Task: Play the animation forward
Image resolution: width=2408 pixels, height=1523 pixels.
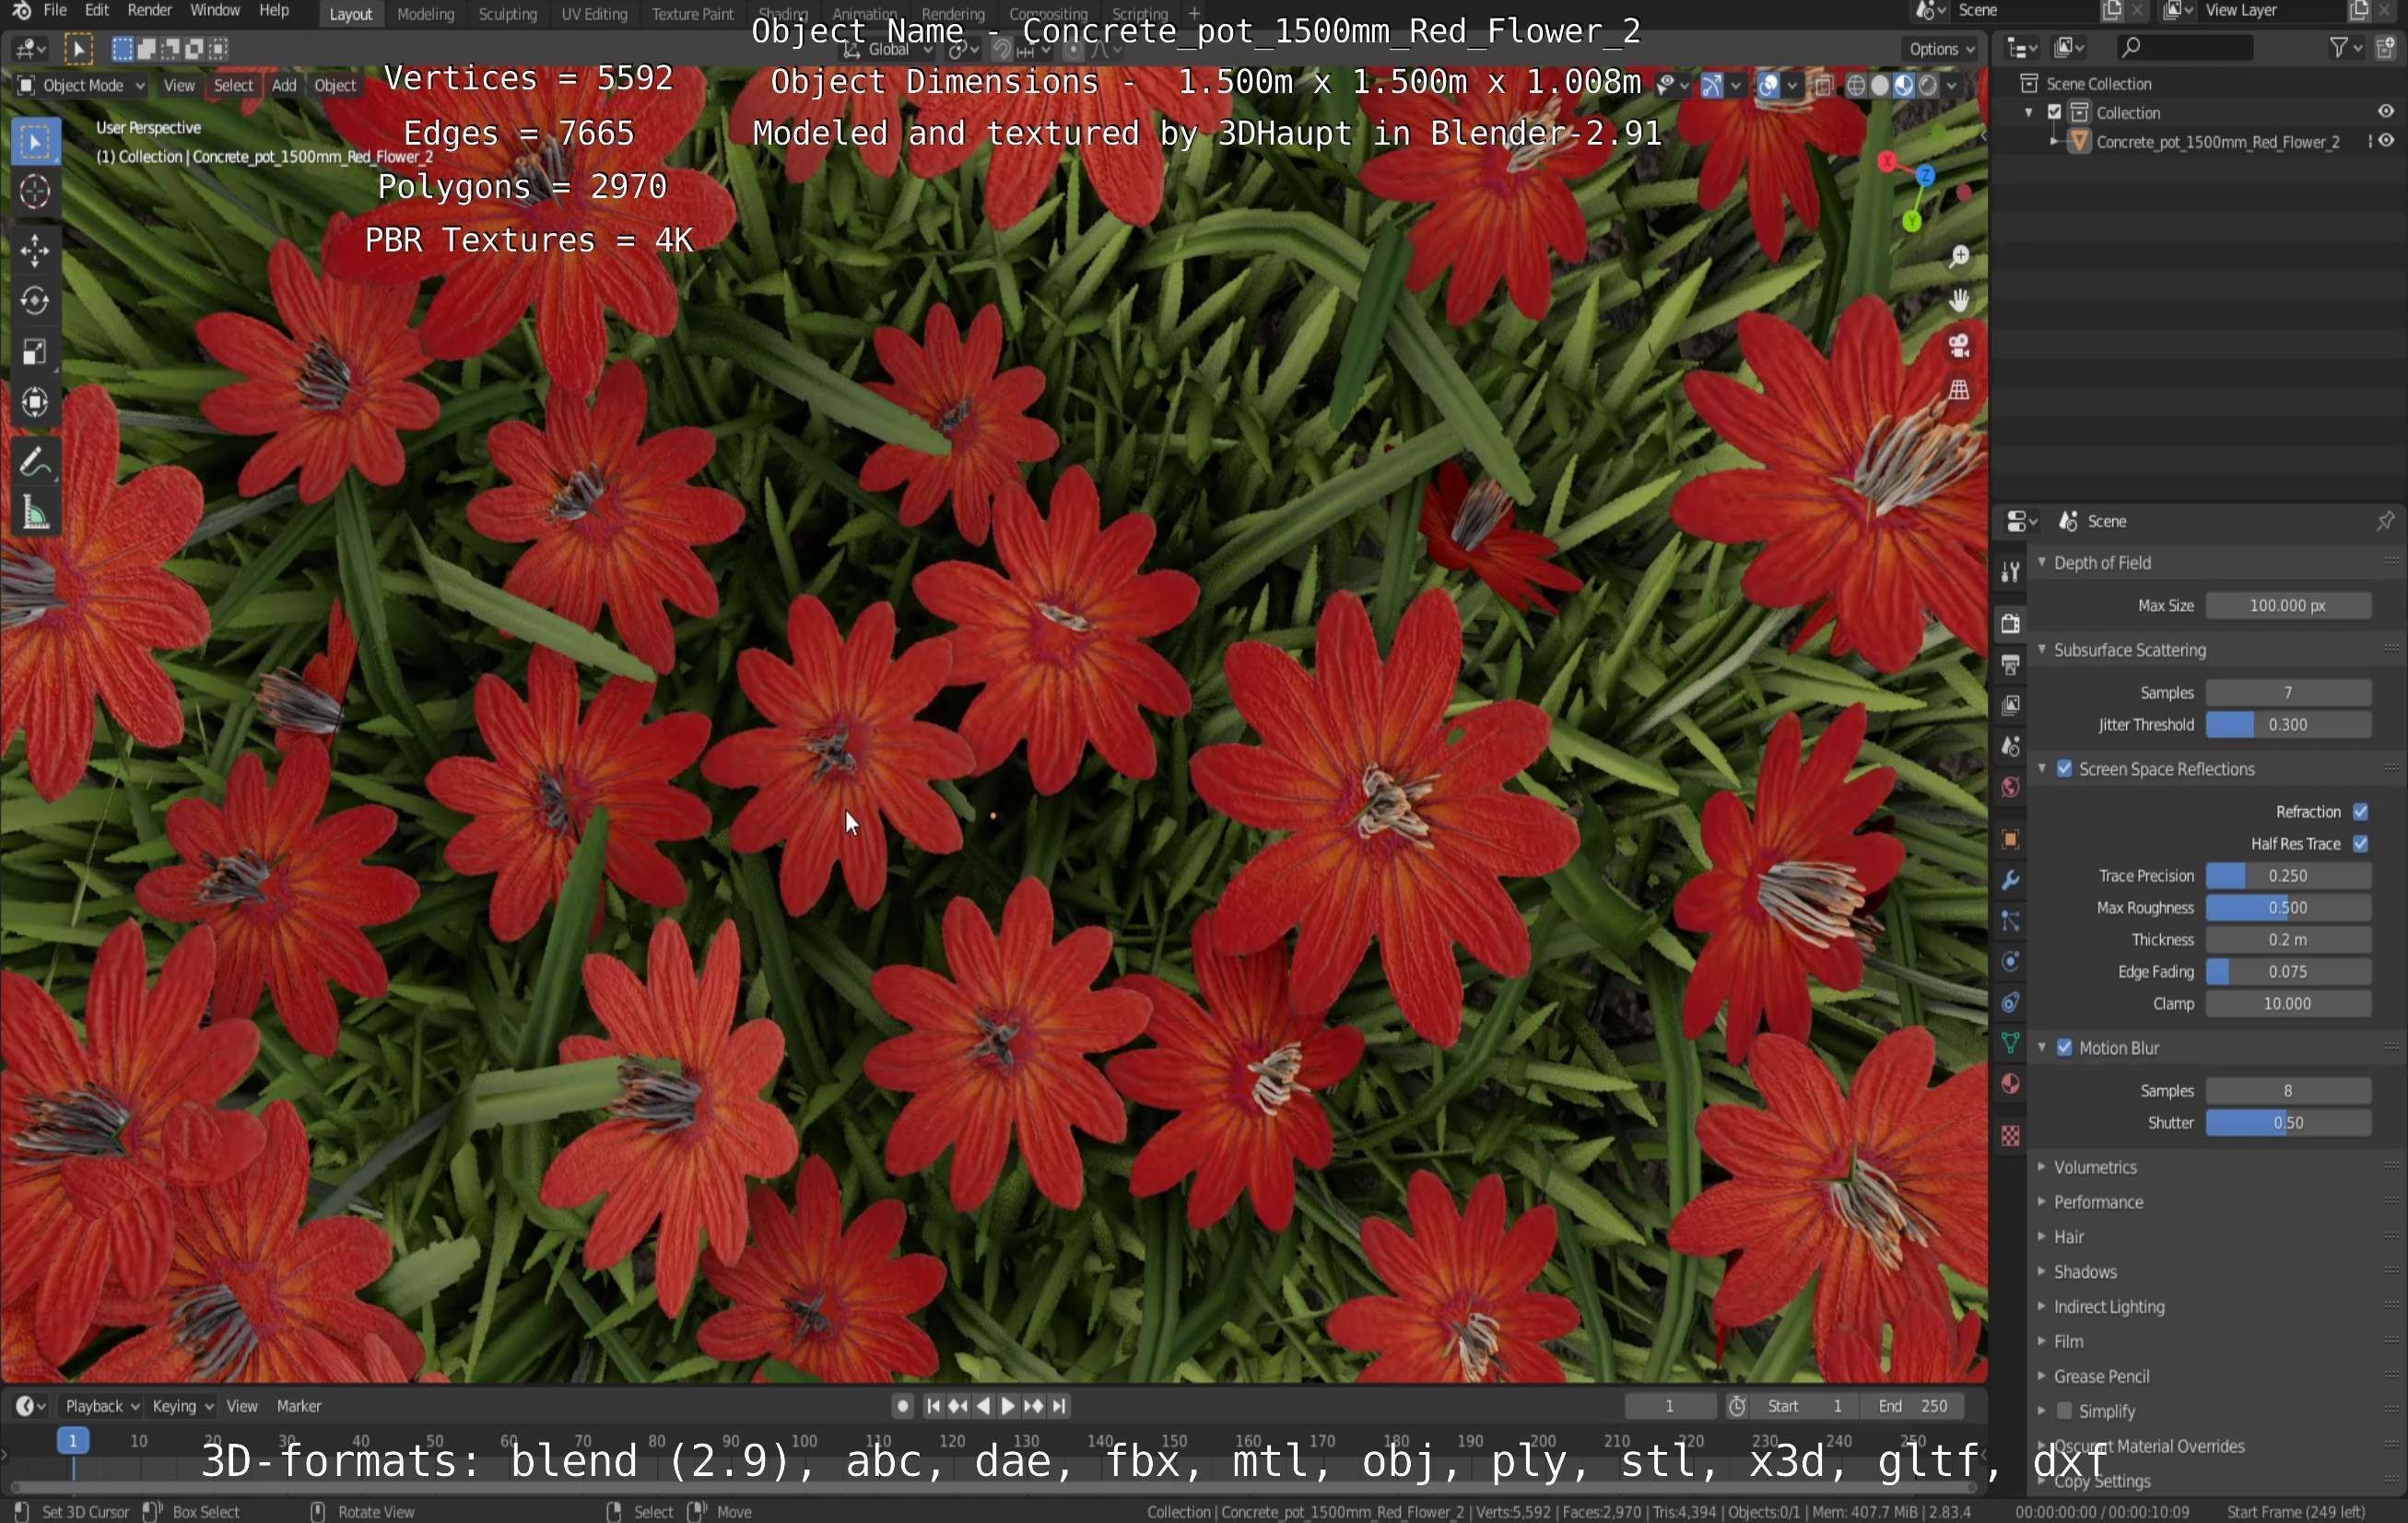Action: click(1008, 1406)
